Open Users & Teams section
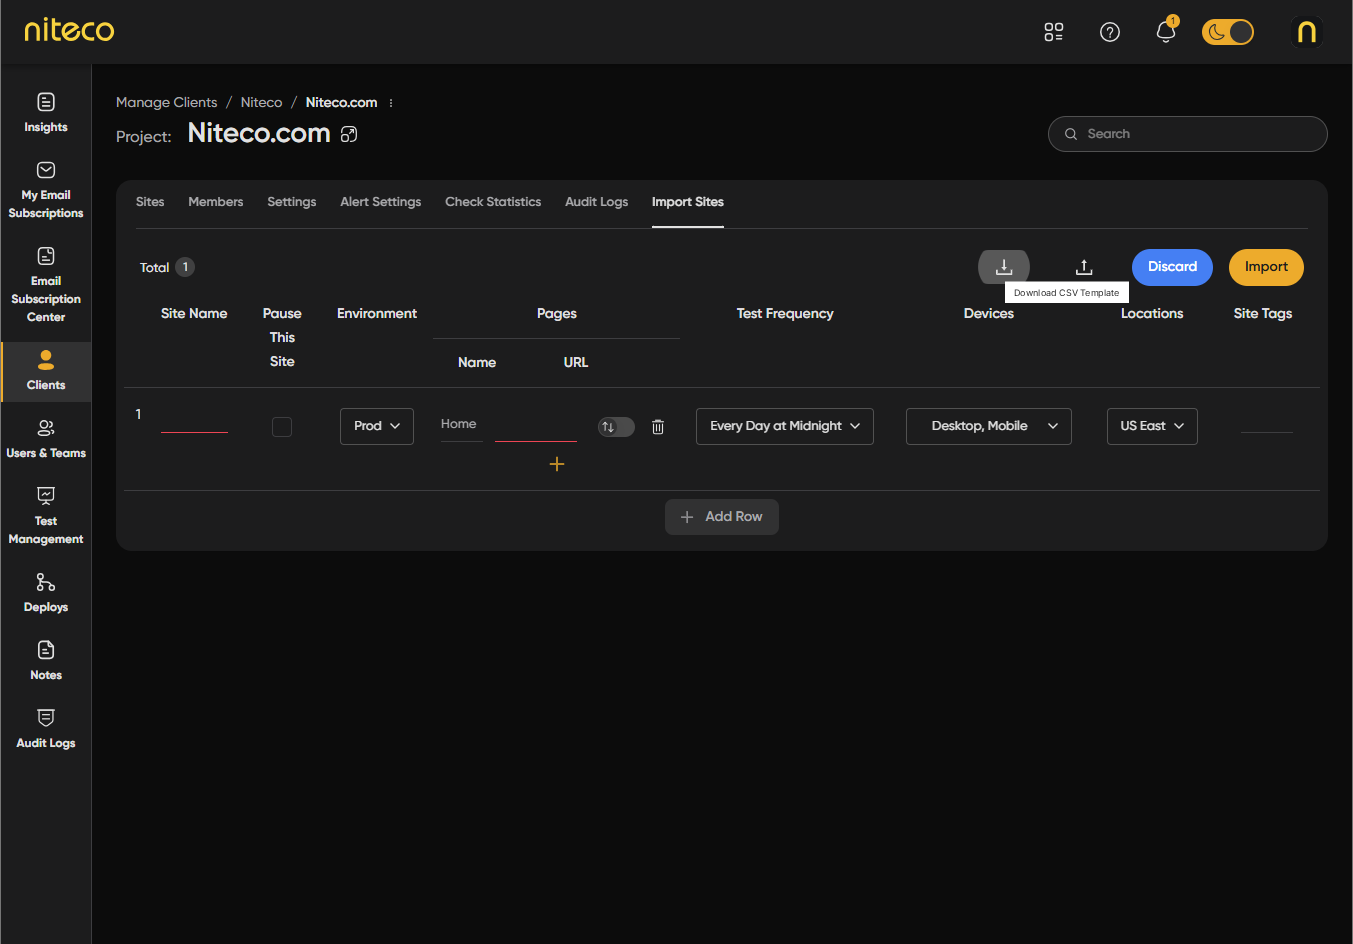Viewport: 1353px width, 944px height. pos(46,439)
